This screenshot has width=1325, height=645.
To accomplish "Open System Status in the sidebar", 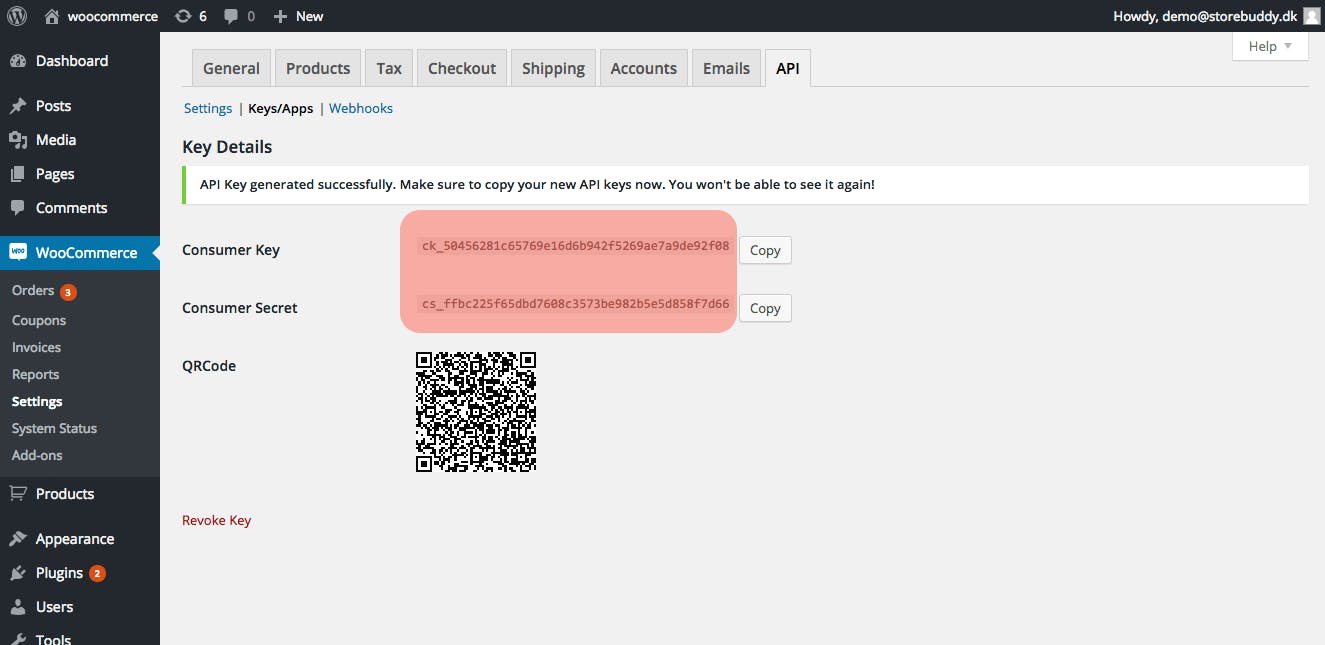I will [x=54, y=428].
